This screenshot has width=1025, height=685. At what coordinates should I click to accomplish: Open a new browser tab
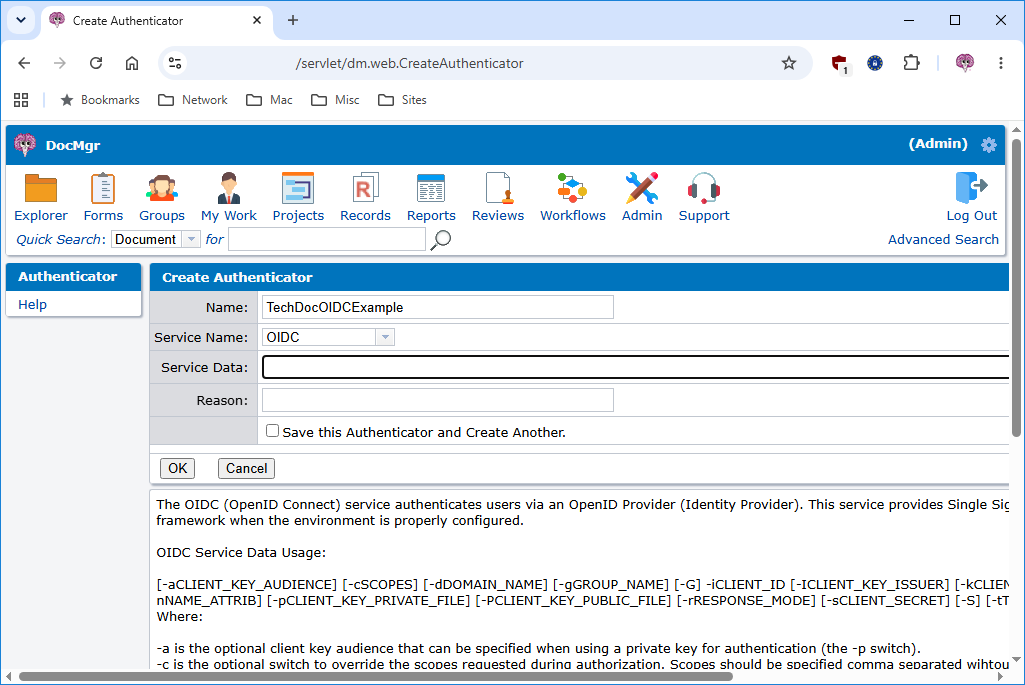[293, 20]
